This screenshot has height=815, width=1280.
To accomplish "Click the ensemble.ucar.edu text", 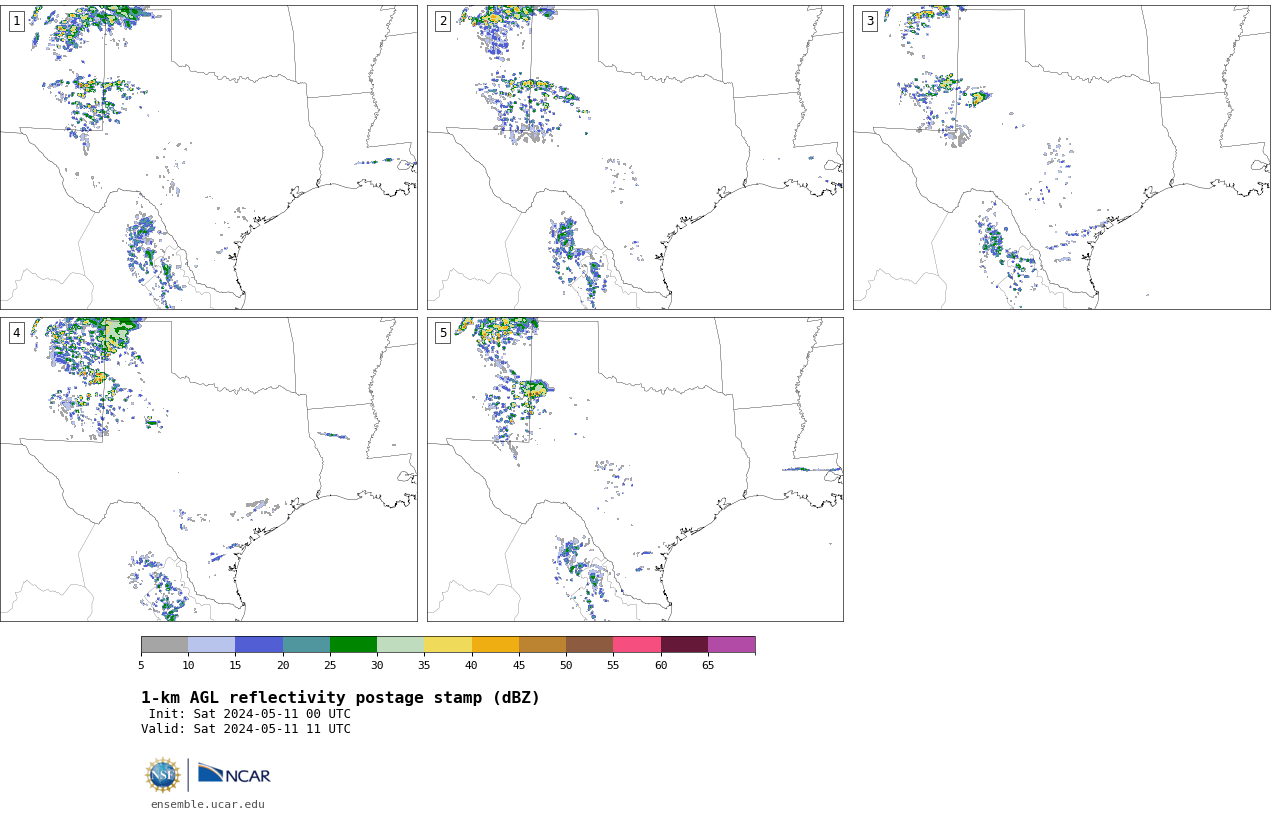I will [x=208, y=804].
